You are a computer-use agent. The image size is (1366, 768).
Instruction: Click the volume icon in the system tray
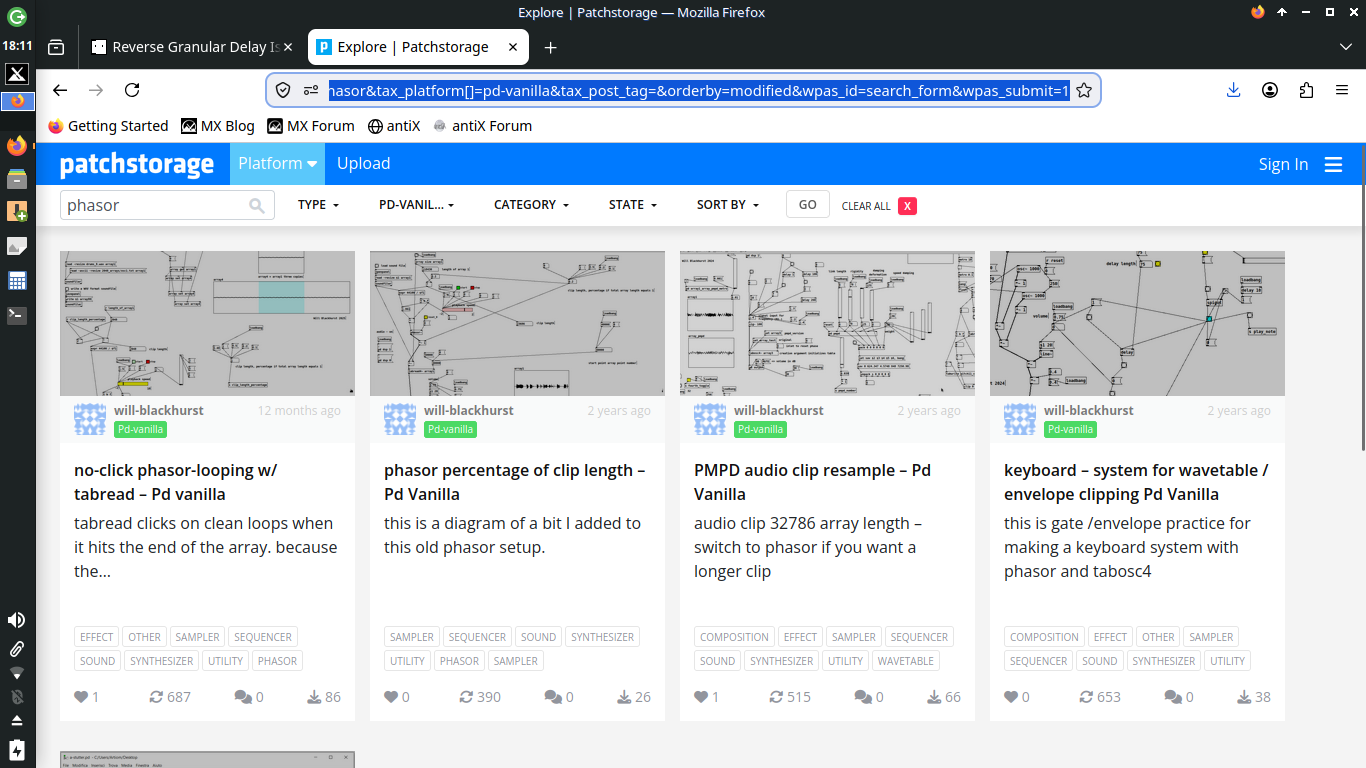[x=17, y=620]
